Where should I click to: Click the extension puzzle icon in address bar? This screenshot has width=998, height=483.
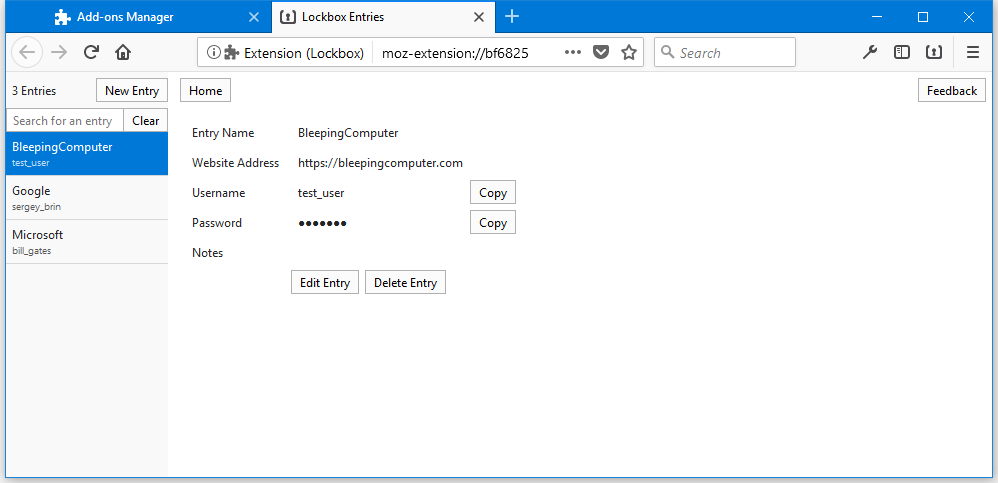[231, 53]
